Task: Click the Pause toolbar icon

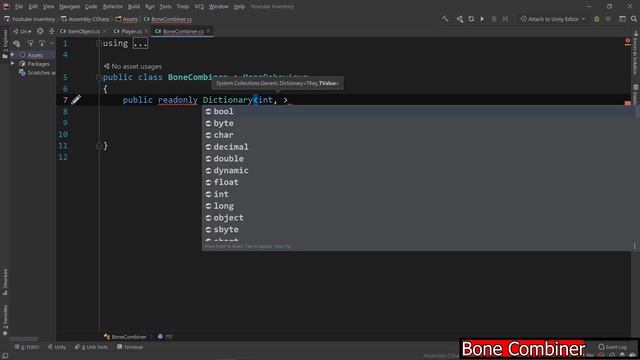Action: [494, 19]
